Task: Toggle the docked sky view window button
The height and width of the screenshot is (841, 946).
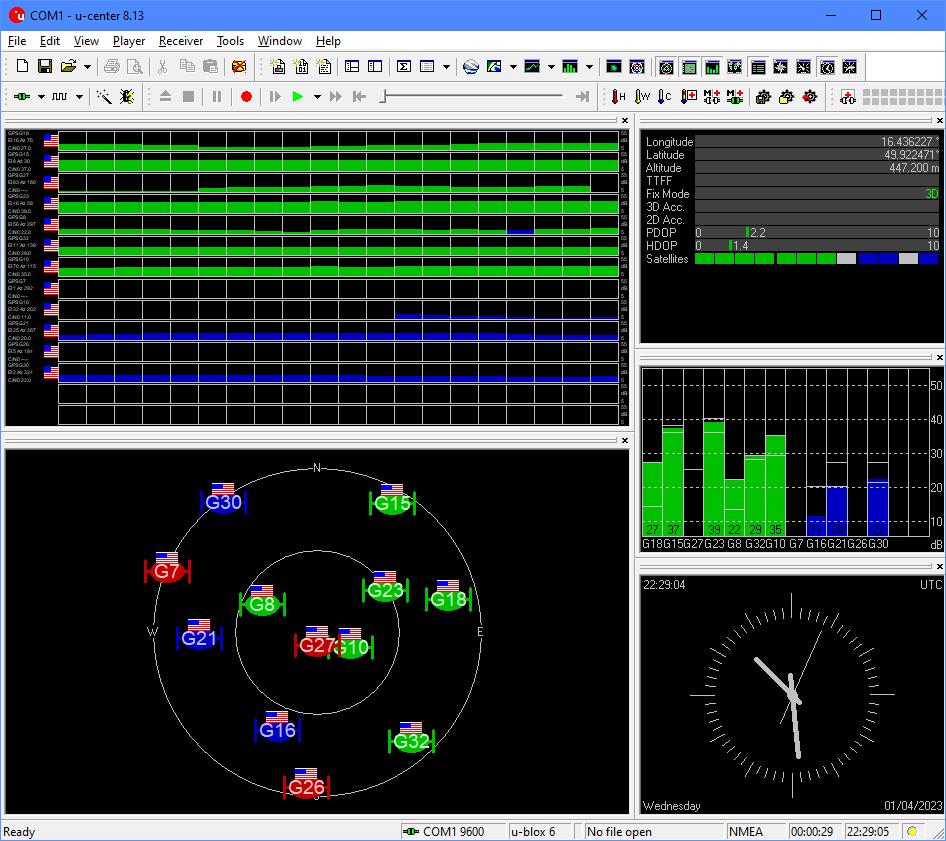Action: pyautogui.click(x=666, y=67)
